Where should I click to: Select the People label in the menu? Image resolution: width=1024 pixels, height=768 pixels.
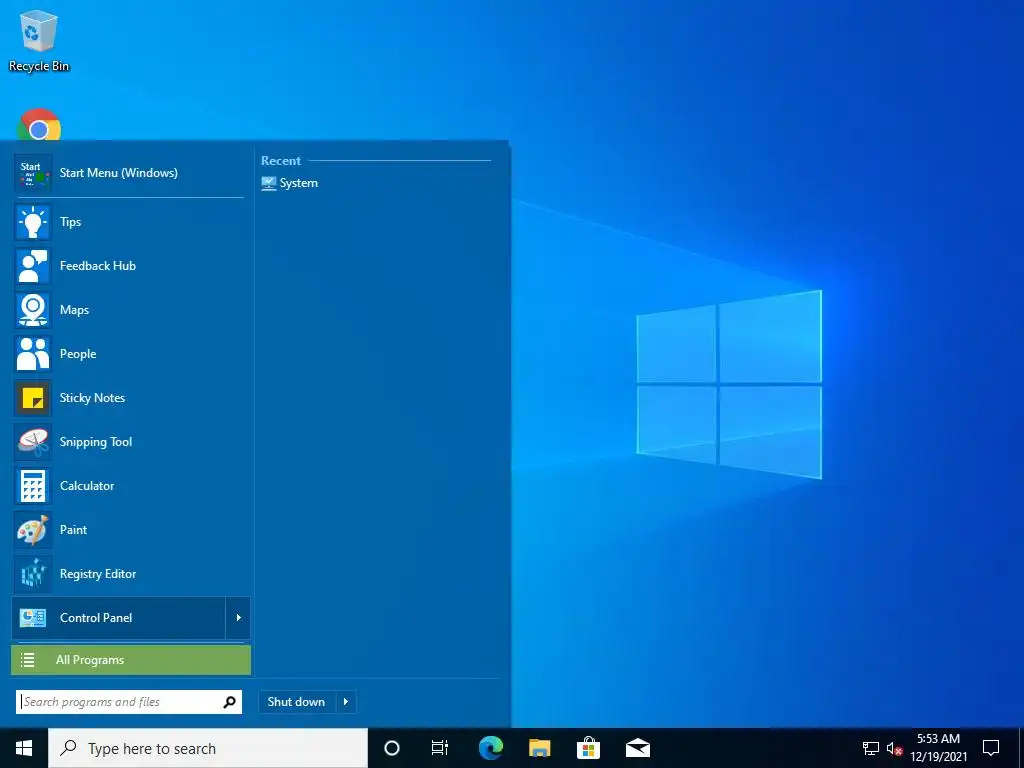click(x=78, y=354)
